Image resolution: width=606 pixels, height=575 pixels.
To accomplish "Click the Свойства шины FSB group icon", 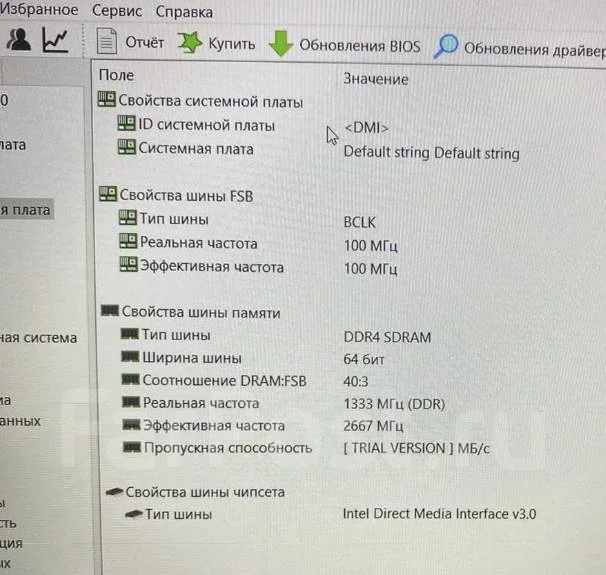I will tap(108, 194).
